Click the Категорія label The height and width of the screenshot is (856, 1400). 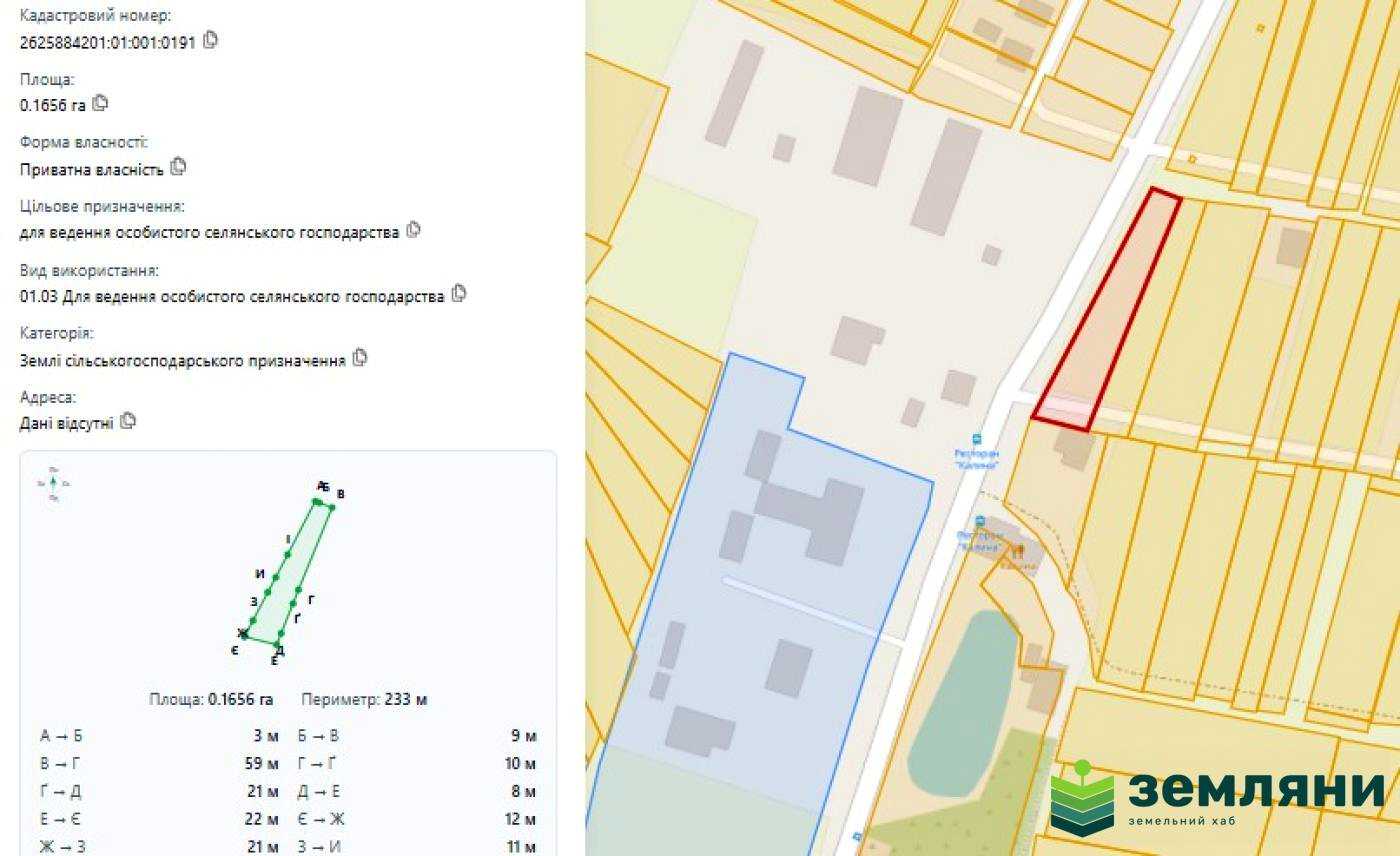click(x=57, y=333)
